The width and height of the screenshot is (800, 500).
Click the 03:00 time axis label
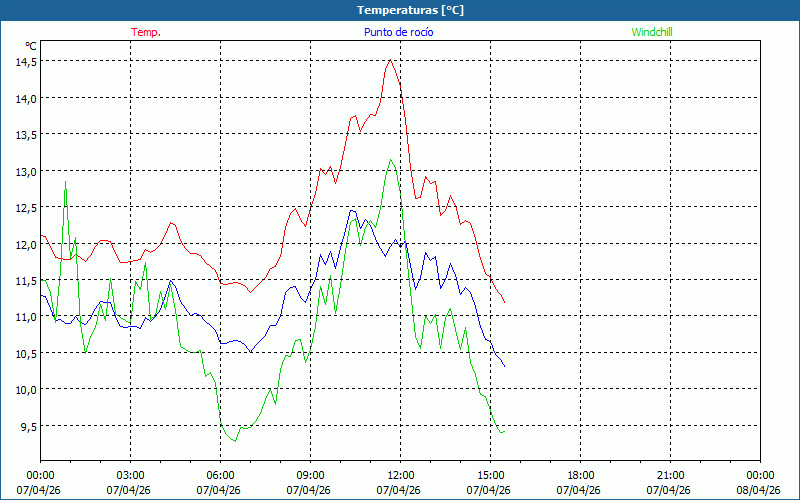[131, 475]
